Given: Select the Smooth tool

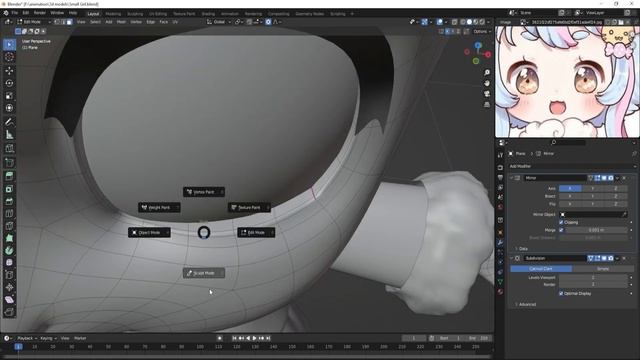Looking at the screenshot, I should (9, 262).
